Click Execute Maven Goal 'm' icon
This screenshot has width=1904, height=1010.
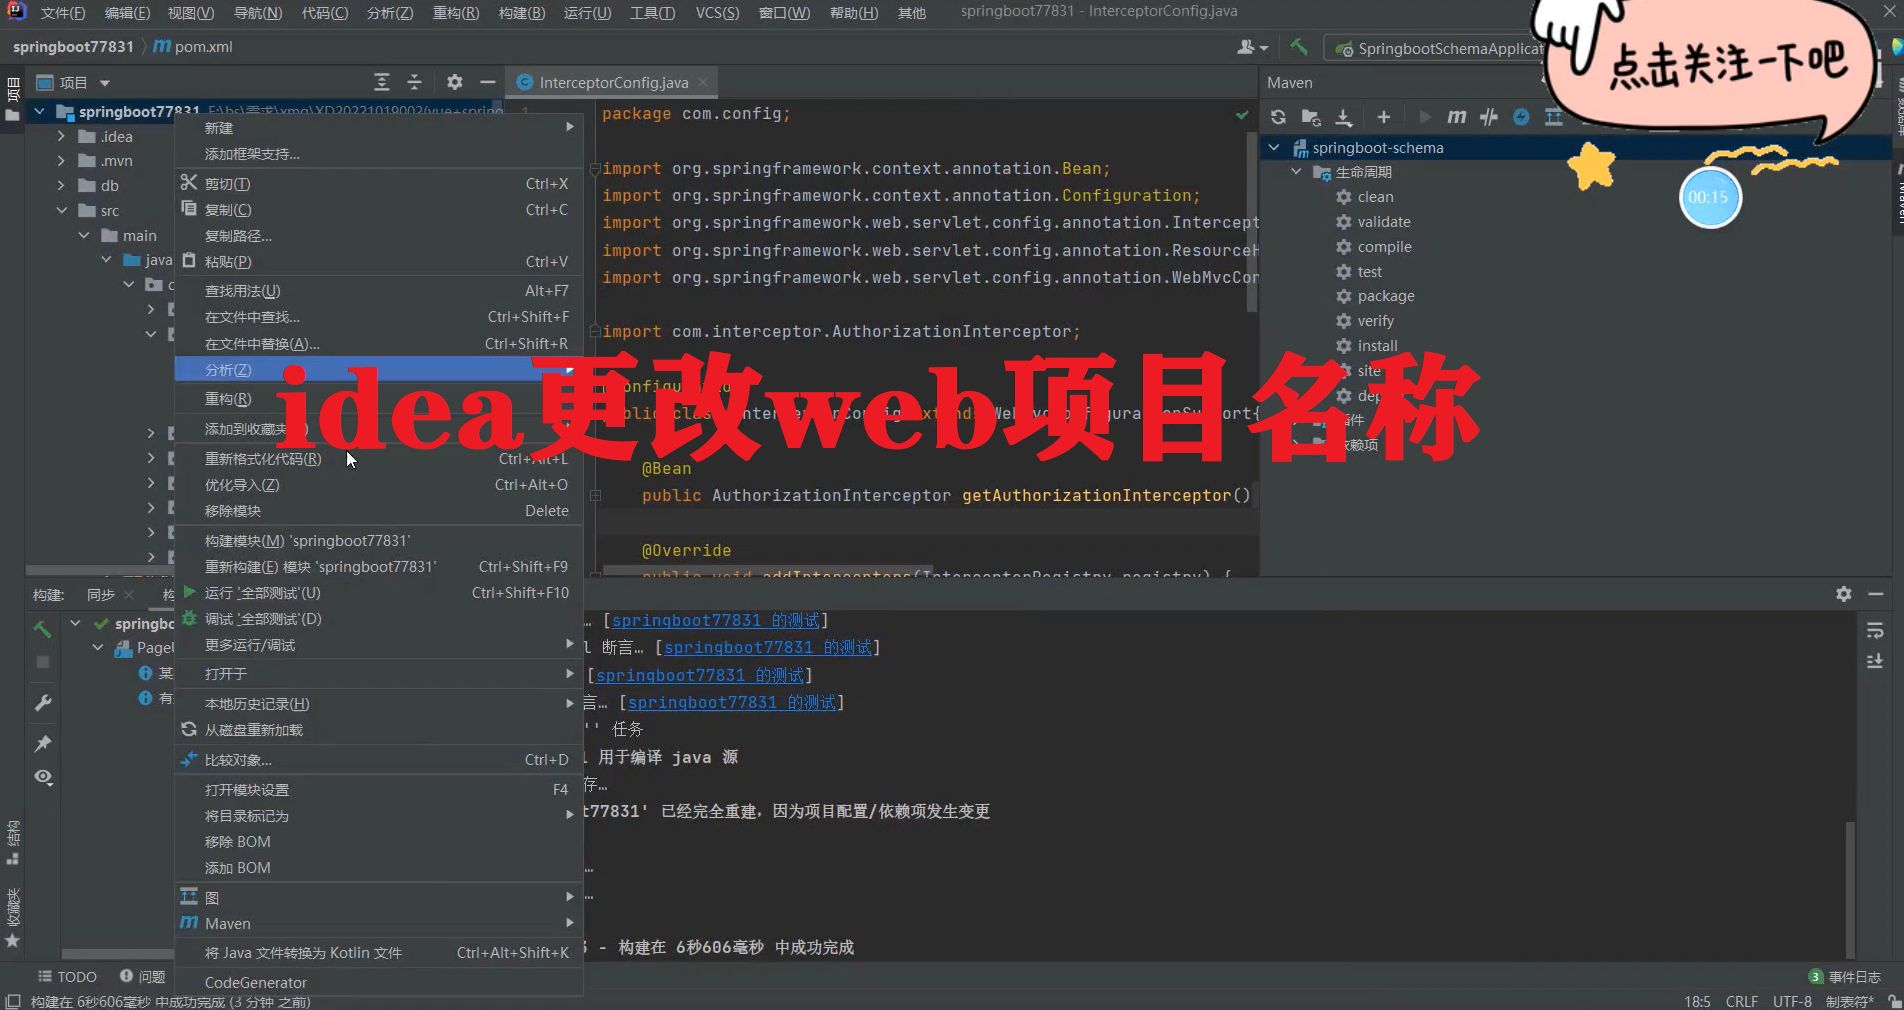pyautogui.click(x=1457, y=117)
